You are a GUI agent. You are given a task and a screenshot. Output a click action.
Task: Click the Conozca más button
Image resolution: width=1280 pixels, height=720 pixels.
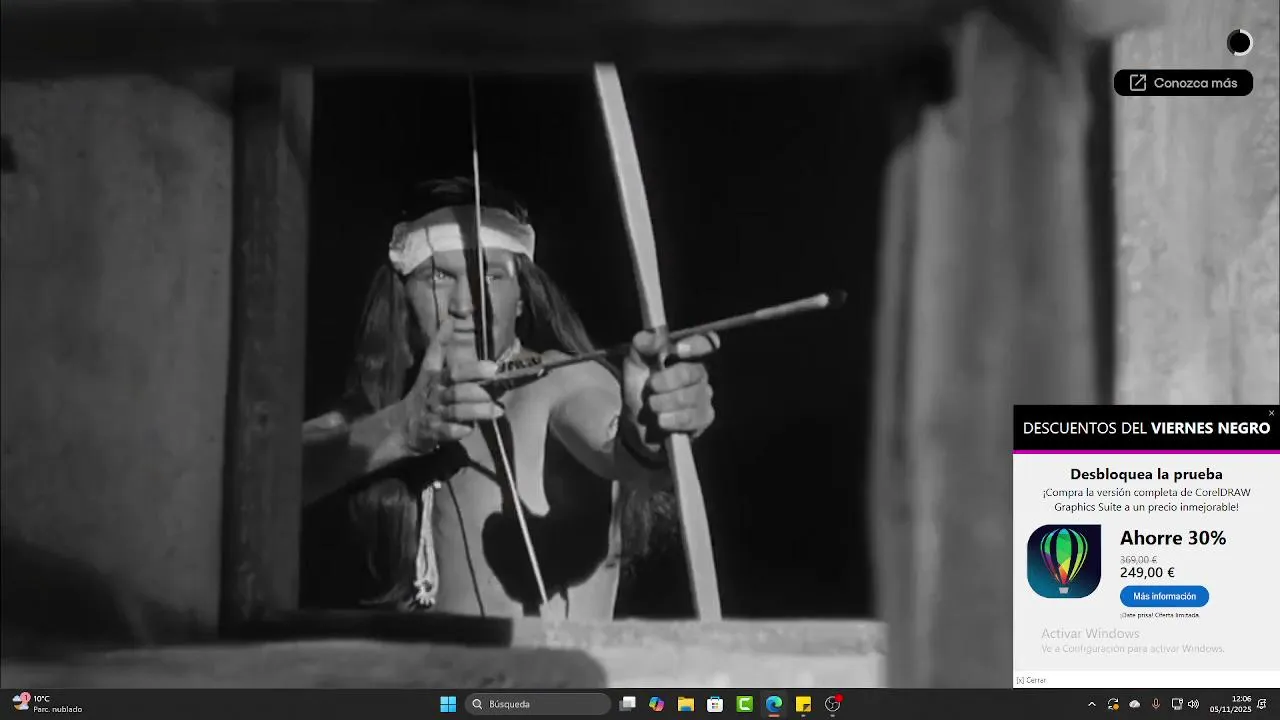(x=1183, y=83)
